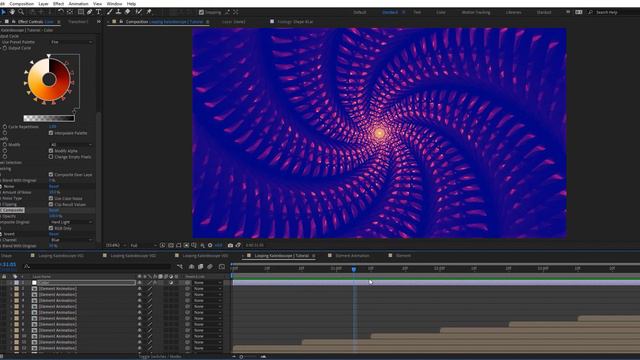Open the Effect menu
The image size is (640, 360).
coord(58,3)
